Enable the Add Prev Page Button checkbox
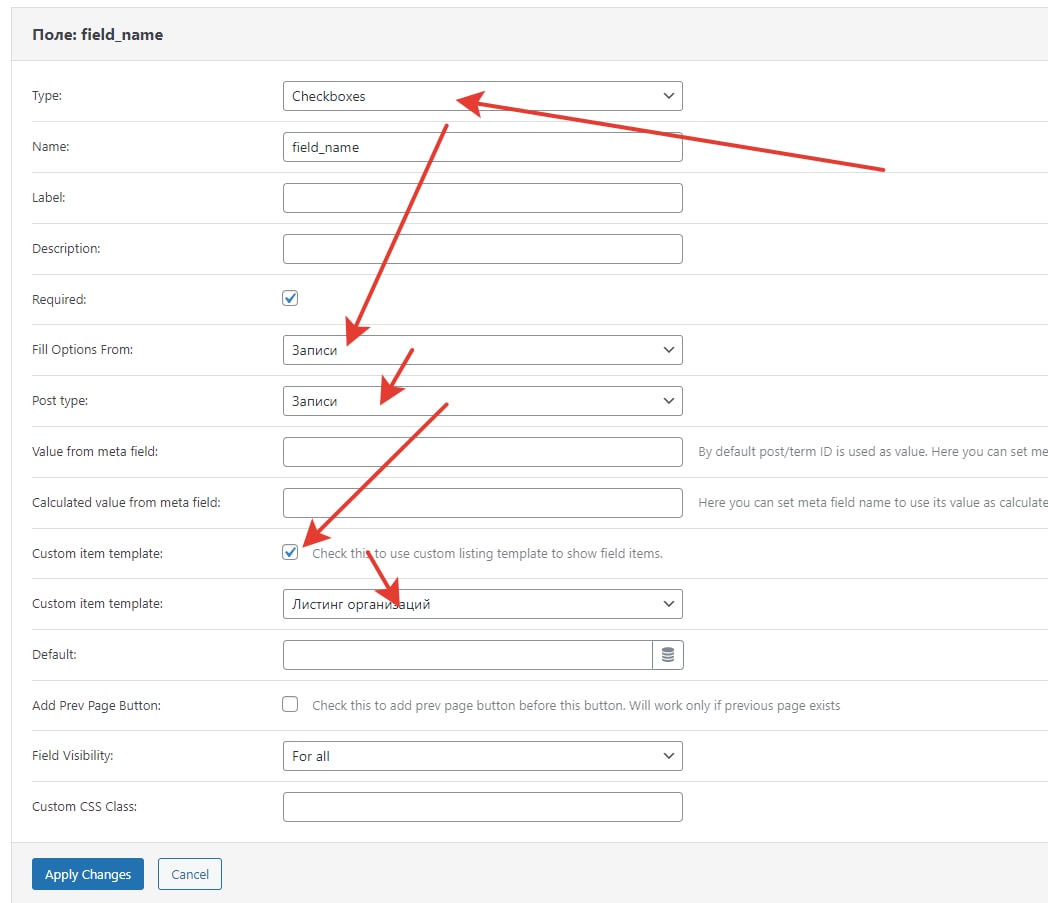The image size is (1048, 903). click(290, 704)
